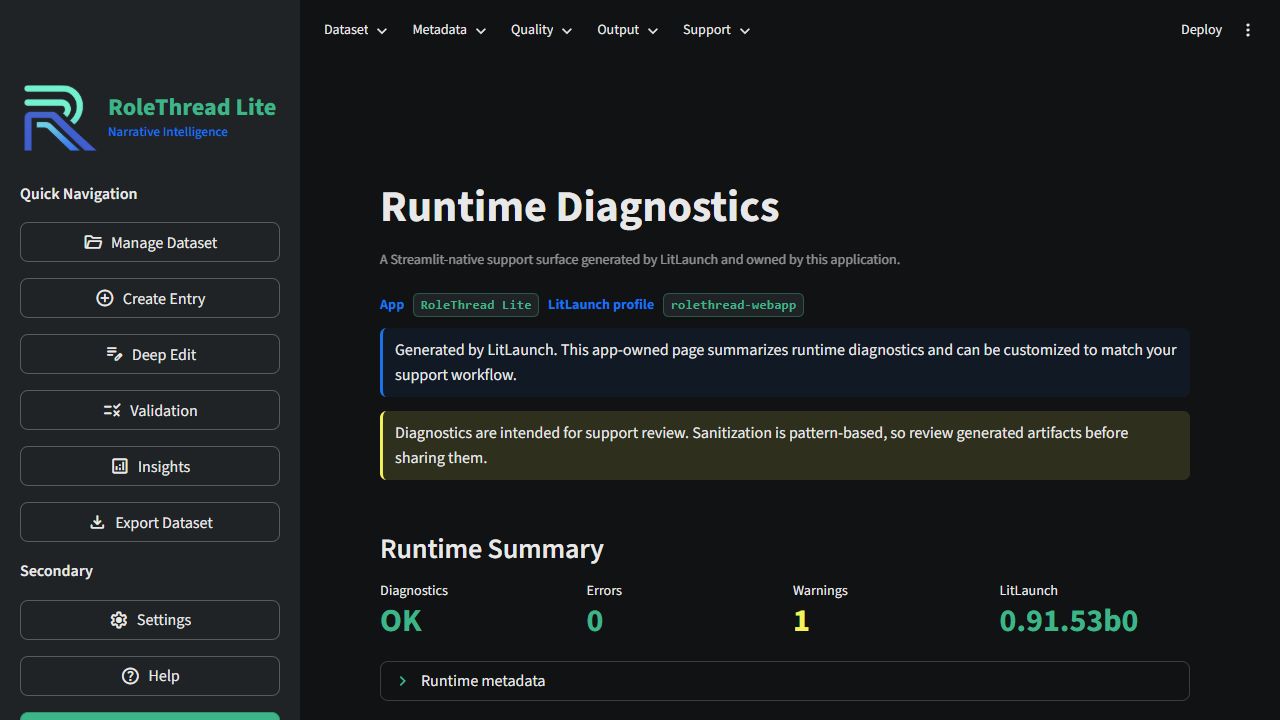Select Export Dataset

[150, 522]
